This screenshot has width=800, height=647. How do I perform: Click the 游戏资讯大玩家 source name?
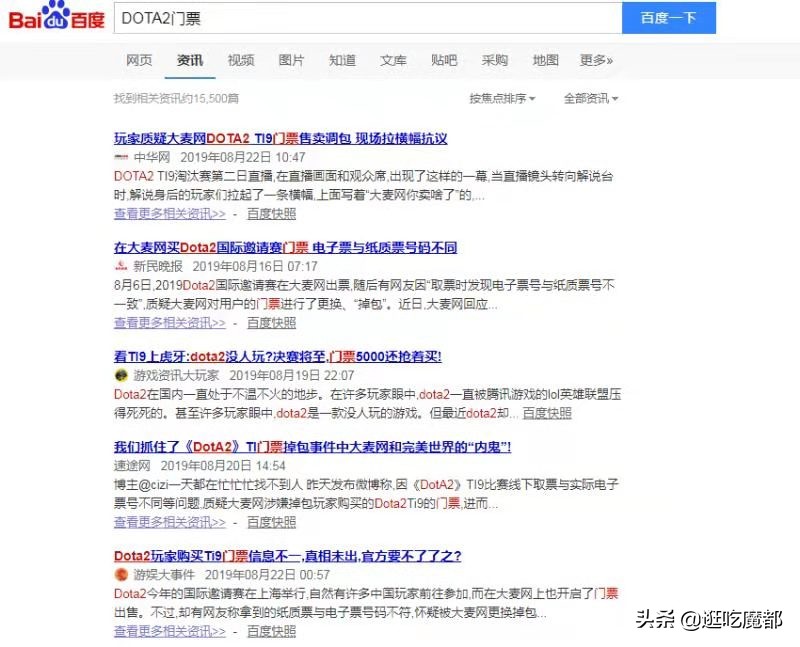coord(177,375)
